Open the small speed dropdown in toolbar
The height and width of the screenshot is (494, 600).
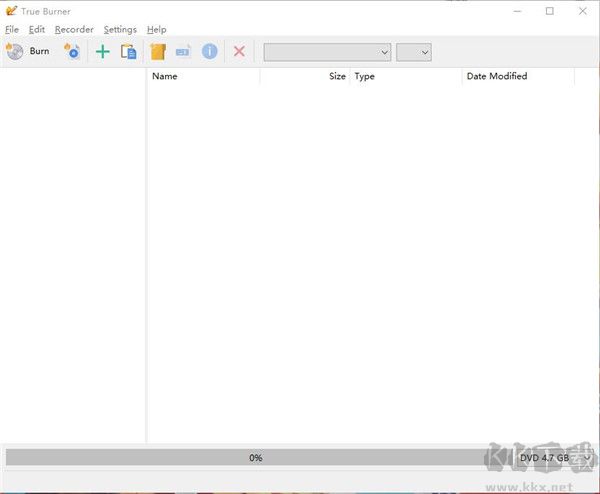tap(413, 52)
